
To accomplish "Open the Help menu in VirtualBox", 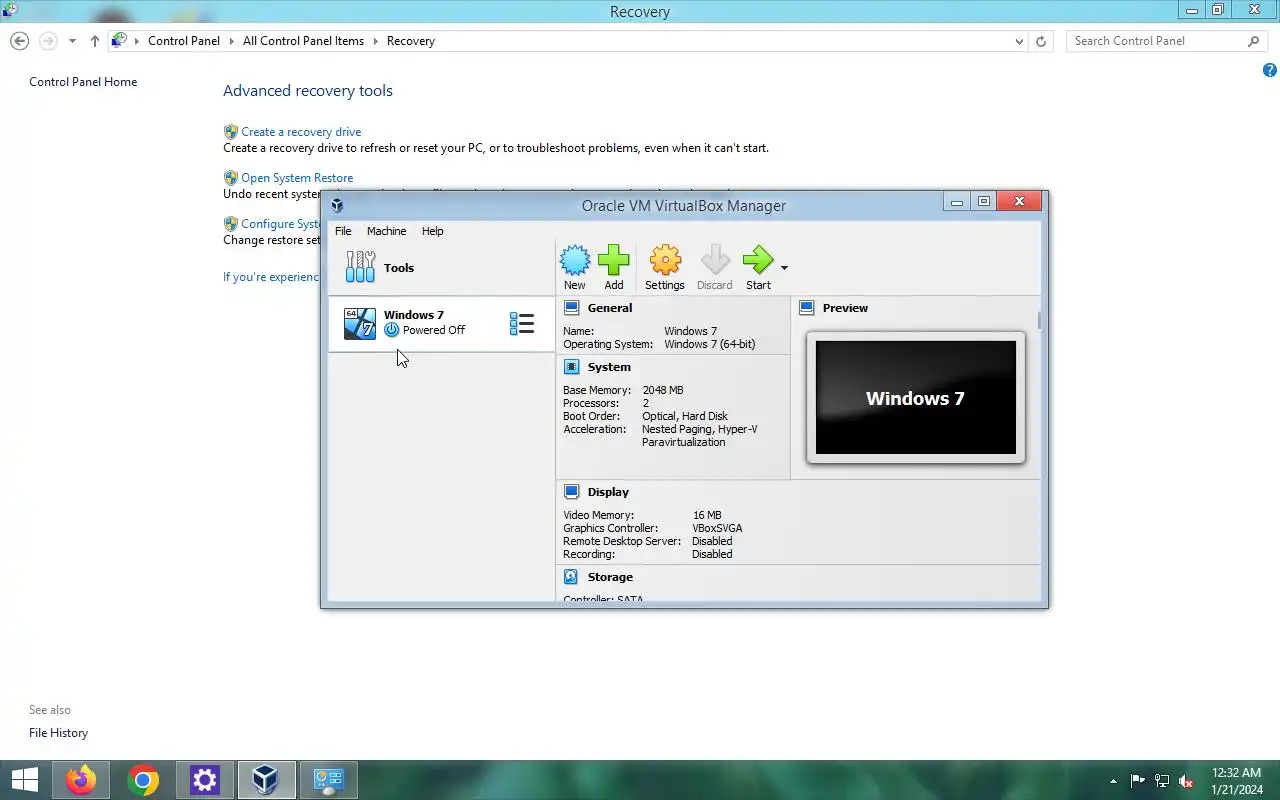I will pyautogui.click(x=432, y=231).
